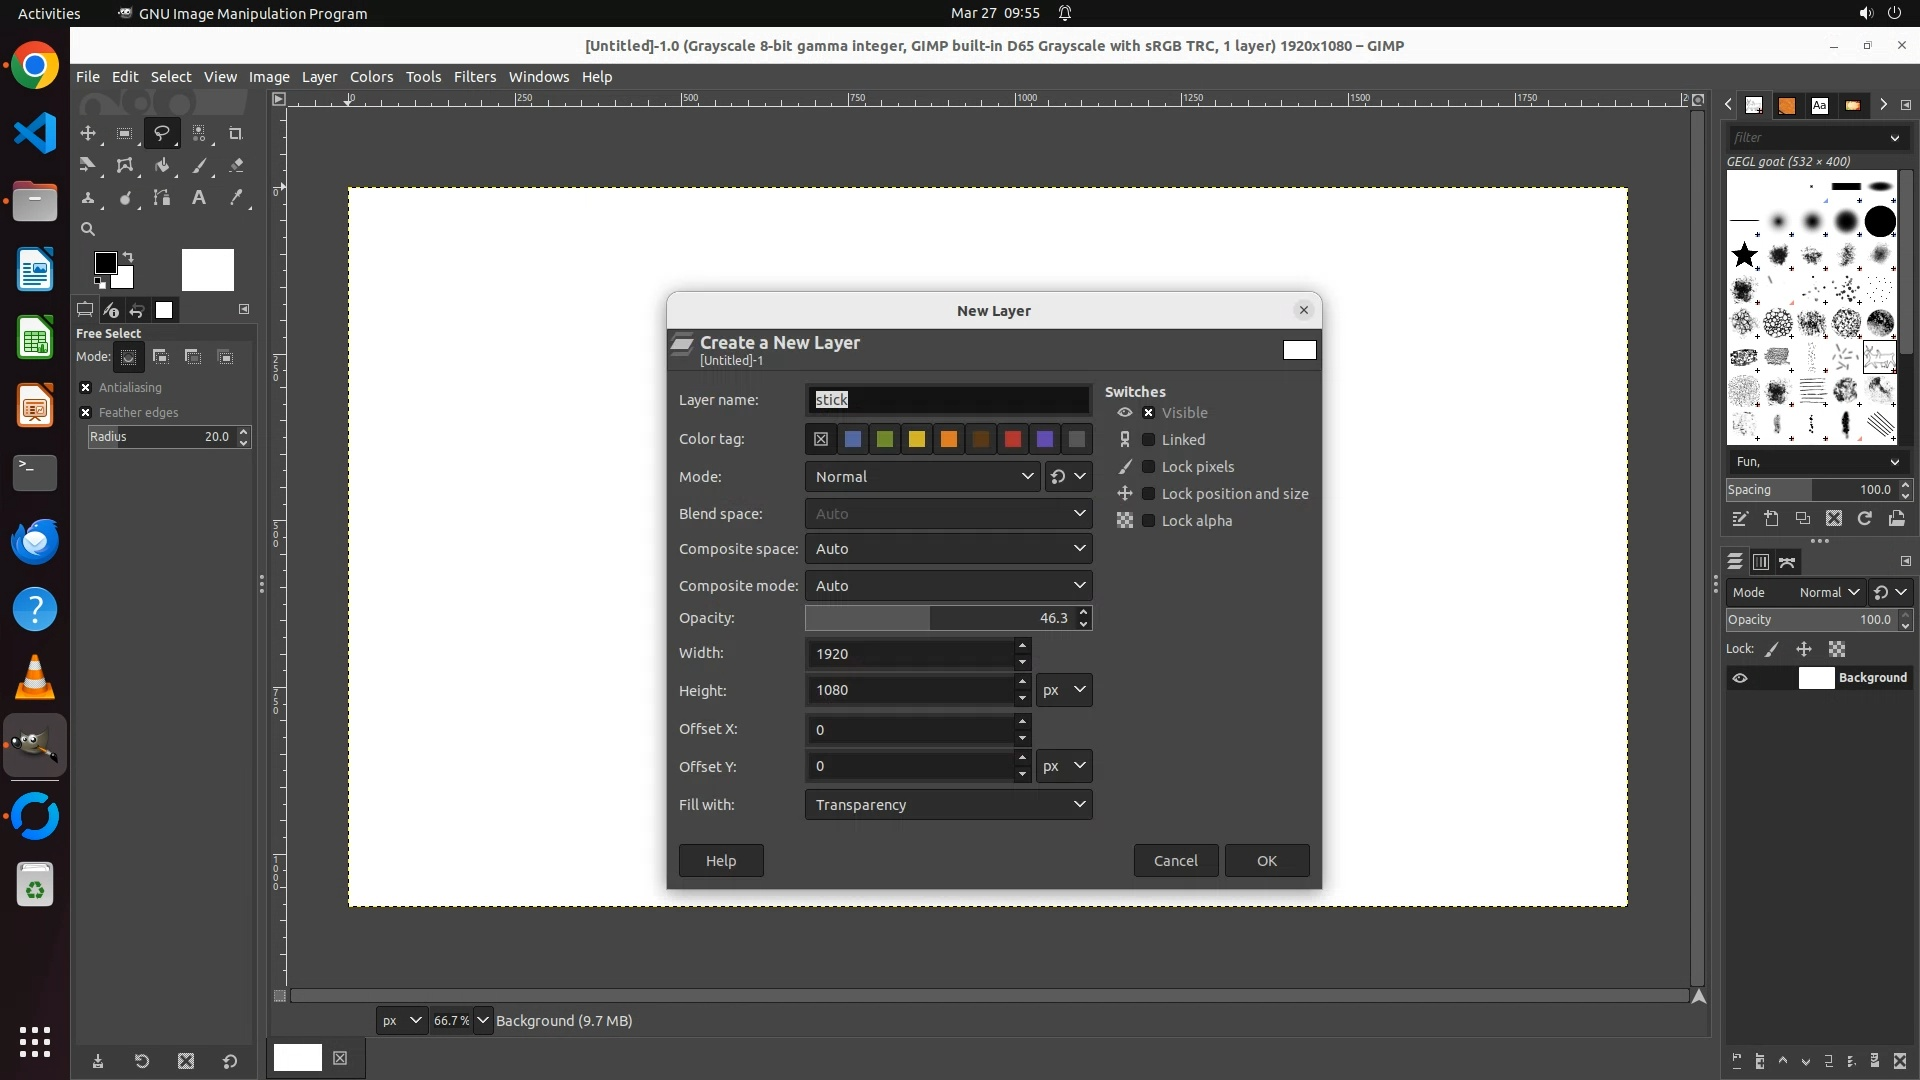Viewport: 1920px width, 1080px height.
Task: Open the Paths tab in layers dock
Action: pos(1787,562)
